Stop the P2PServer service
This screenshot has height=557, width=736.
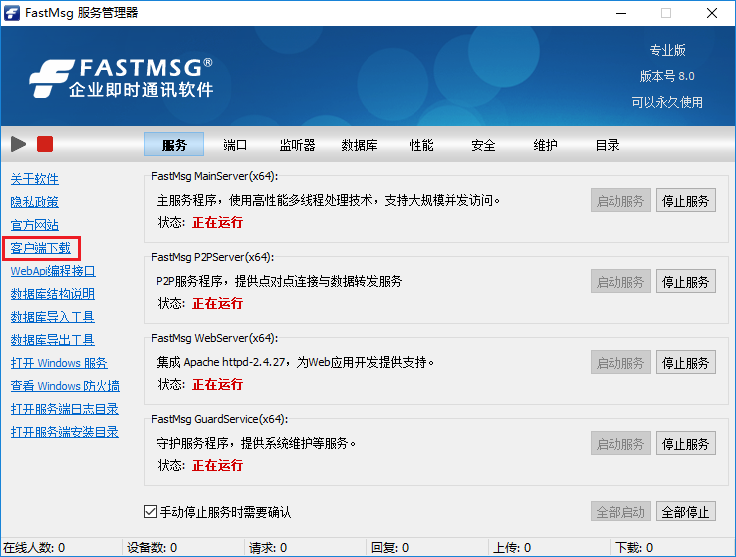(685, 281)
